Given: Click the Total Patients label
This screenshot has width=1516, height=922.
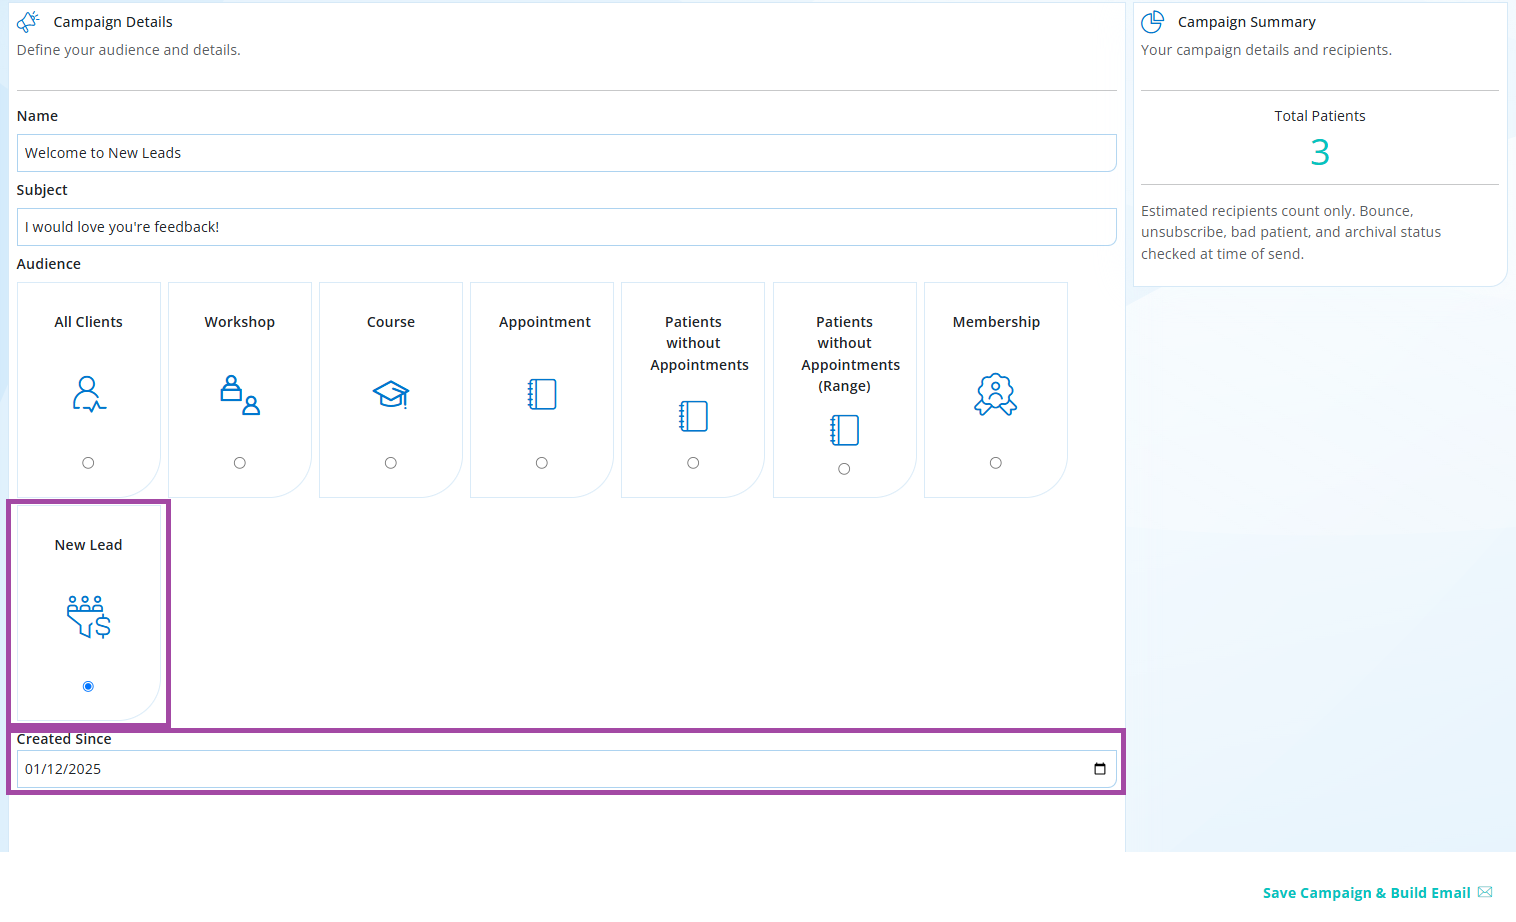Looking at the screenshot, I should [x=1320, y=116].
